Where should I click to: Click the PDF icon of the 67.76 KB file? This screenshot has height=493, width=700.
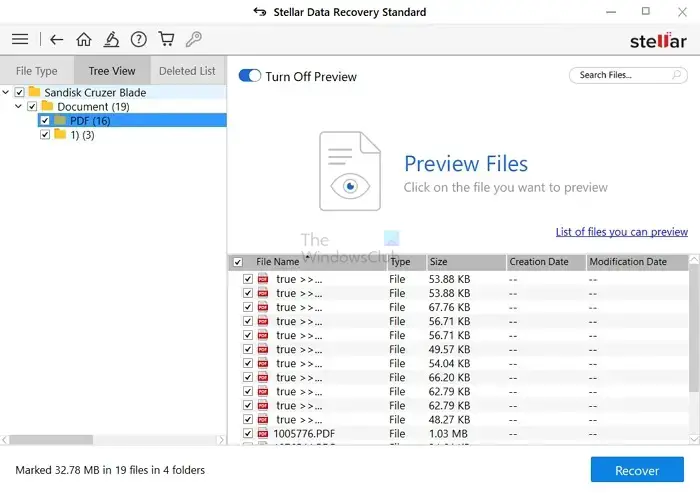point(263,307)
